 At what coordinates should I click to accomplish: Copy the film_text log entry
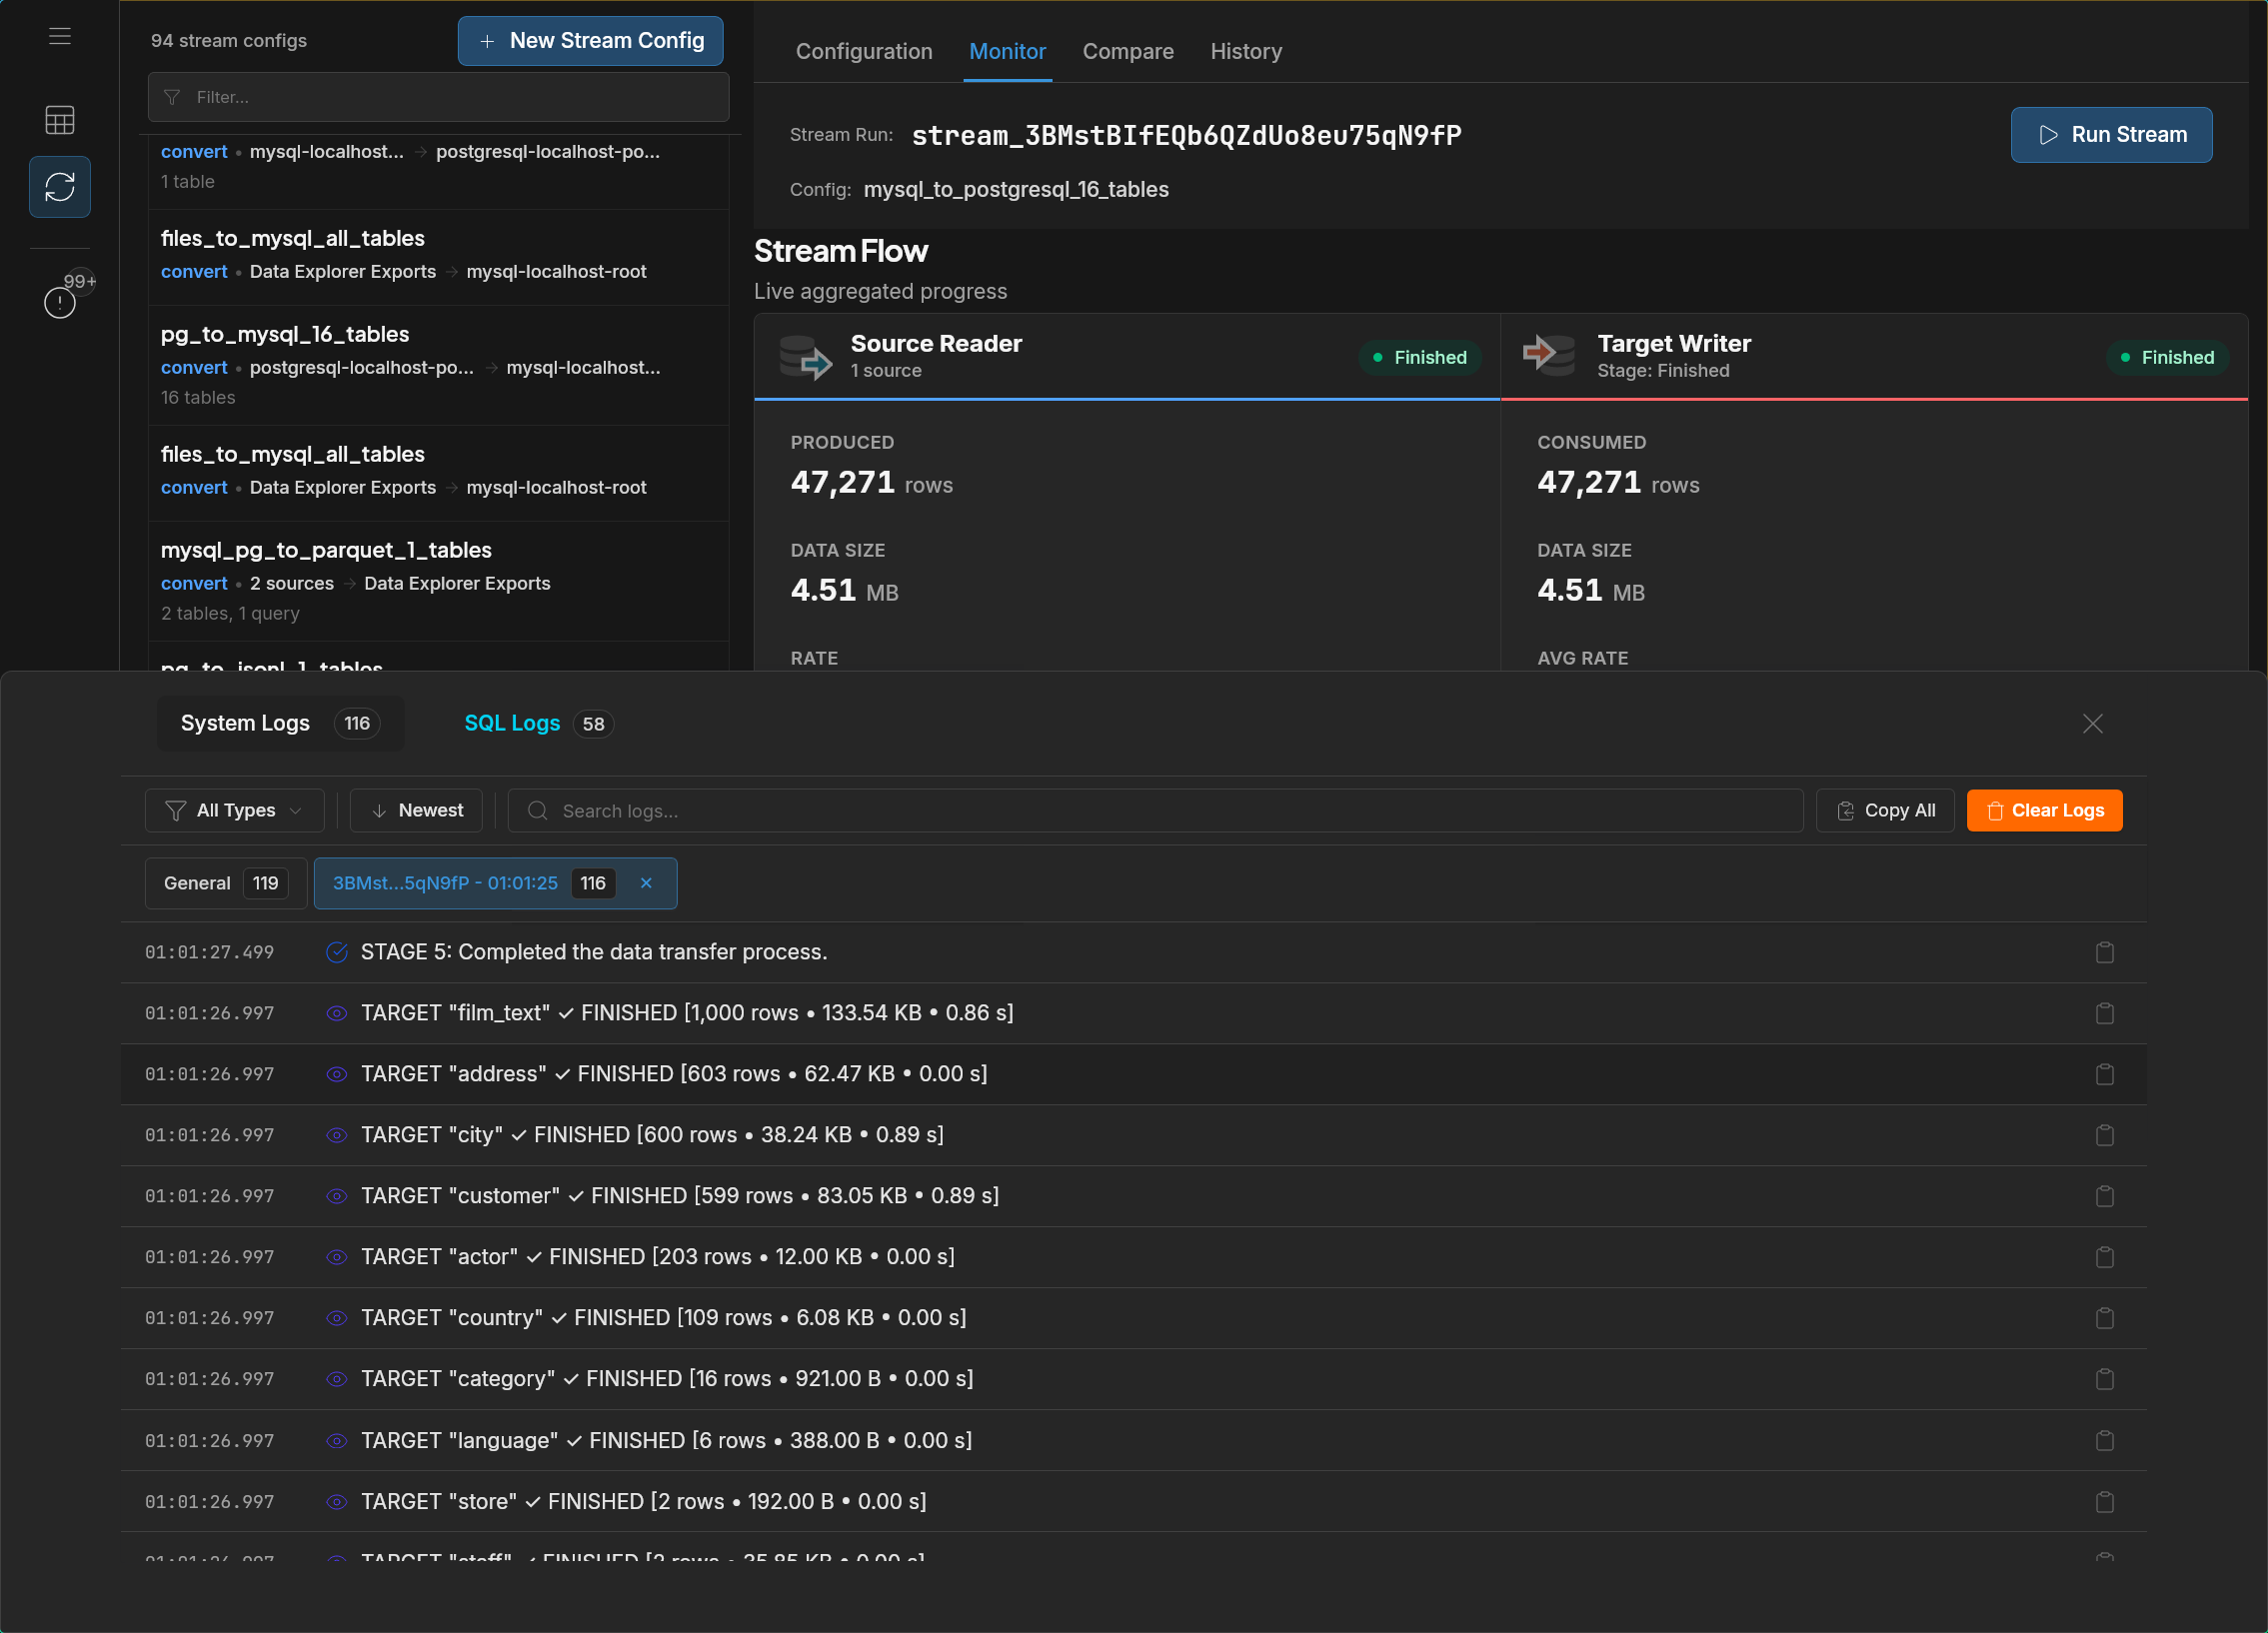coord(2104,1013)
